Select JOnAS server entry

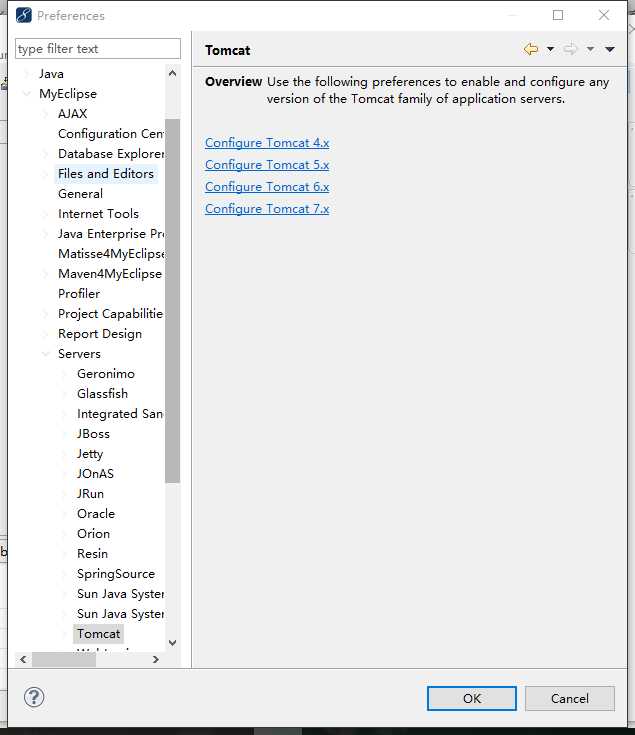pyautogui.click(x=95, y=474)
